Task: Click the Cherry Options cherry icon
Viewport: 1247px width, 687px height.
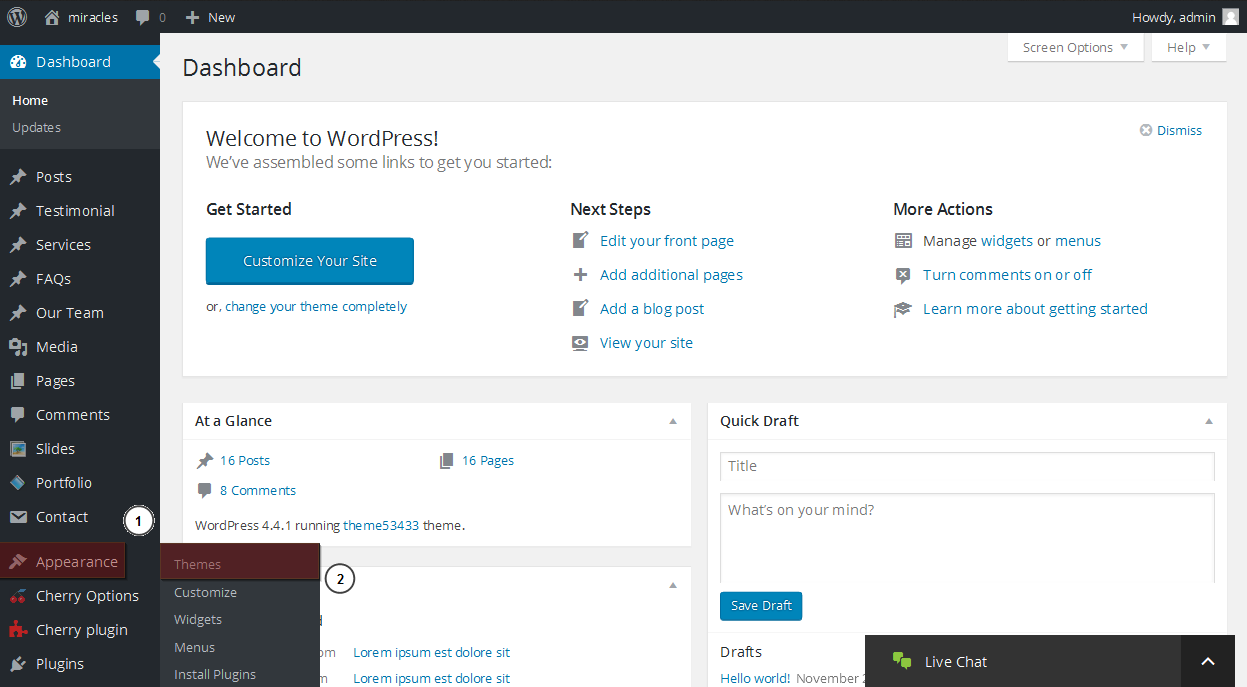Action: pyautogui.click(x=18, y=596)
